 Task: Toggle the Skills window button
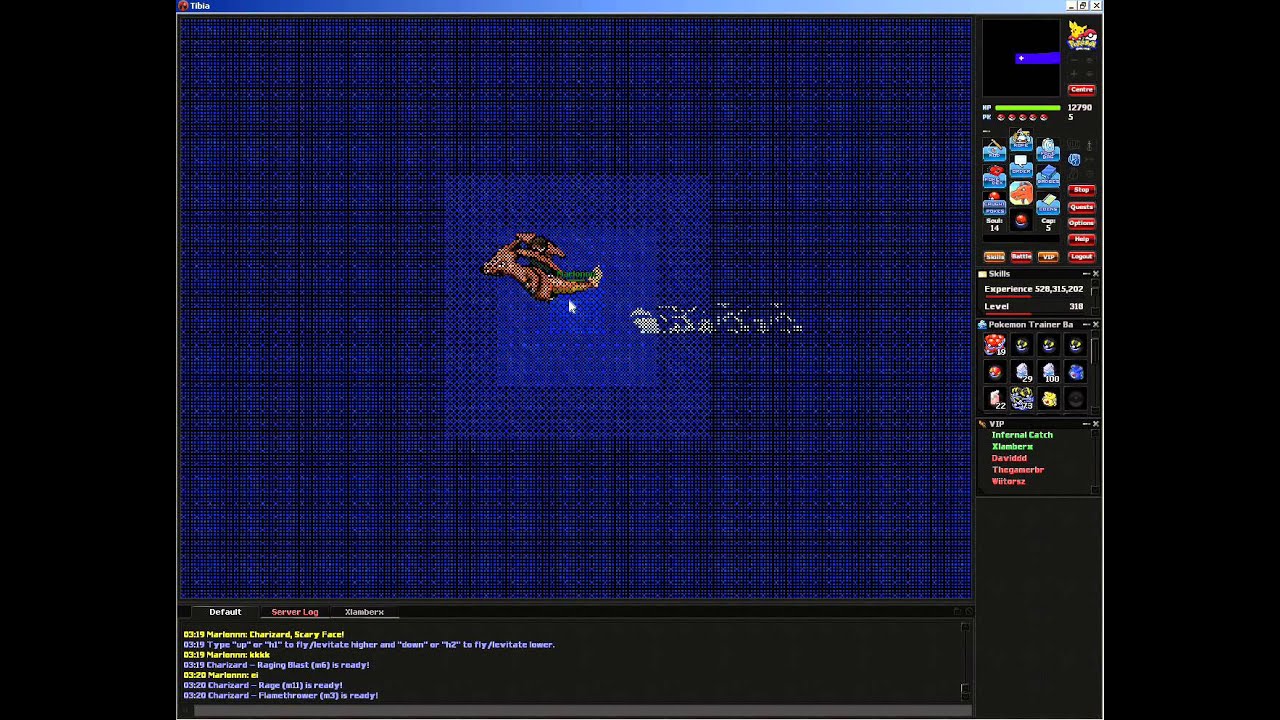[x=994, y=257]
